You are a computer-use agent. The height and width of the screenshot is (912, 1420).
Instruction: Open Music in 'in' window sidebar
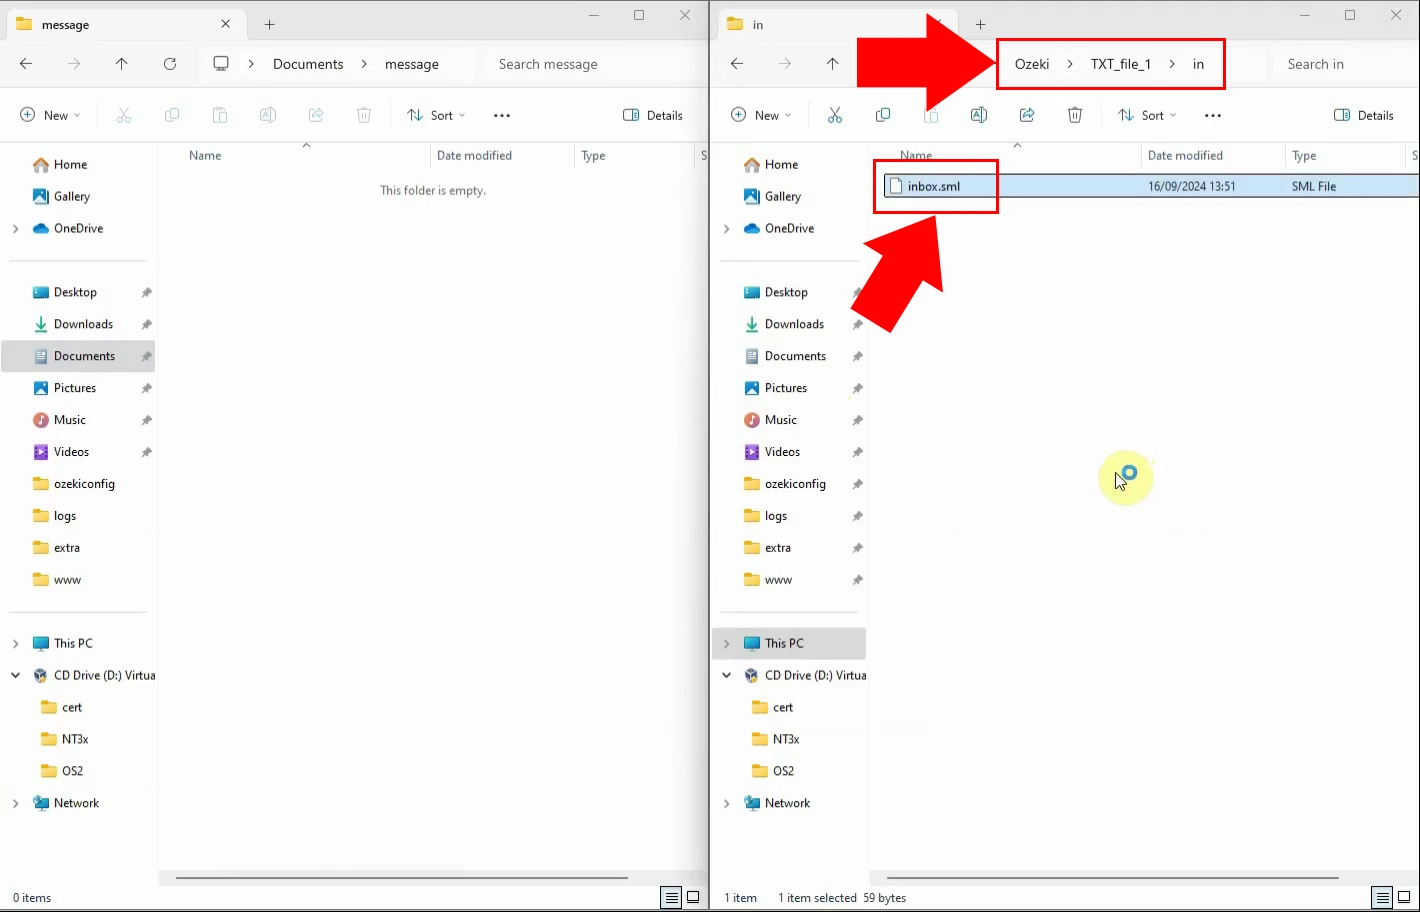click(x=781, y=421)
